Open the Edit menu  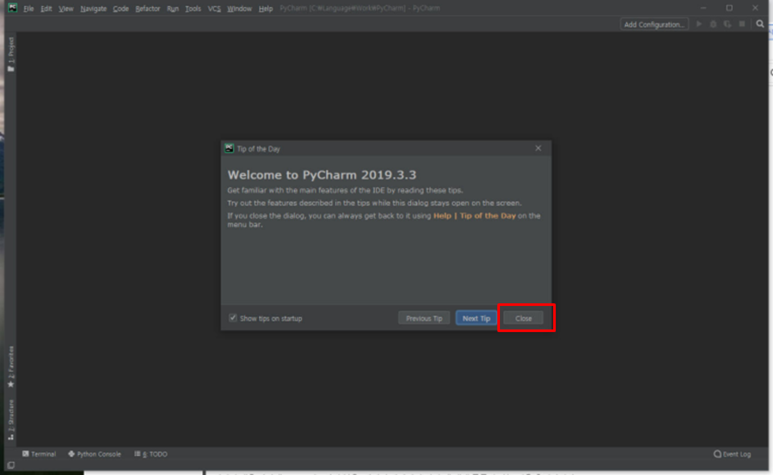tap(46, 8)
